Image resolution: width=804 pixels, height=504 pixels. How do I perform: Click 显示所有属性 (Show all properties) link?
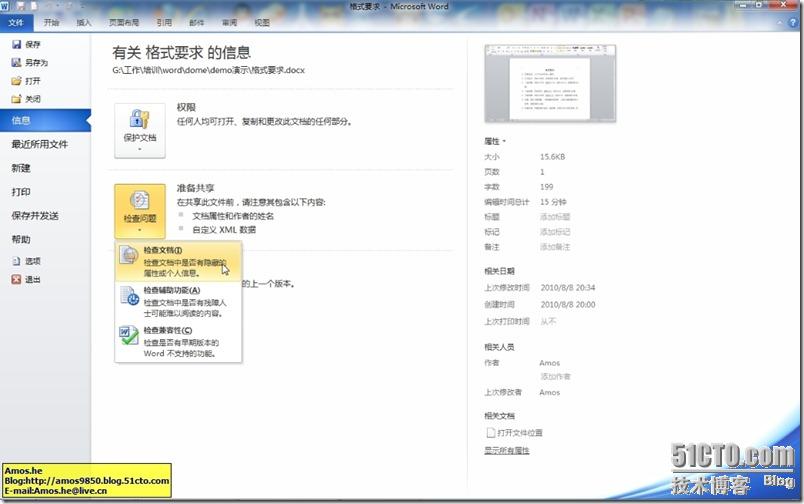(507, 450)
